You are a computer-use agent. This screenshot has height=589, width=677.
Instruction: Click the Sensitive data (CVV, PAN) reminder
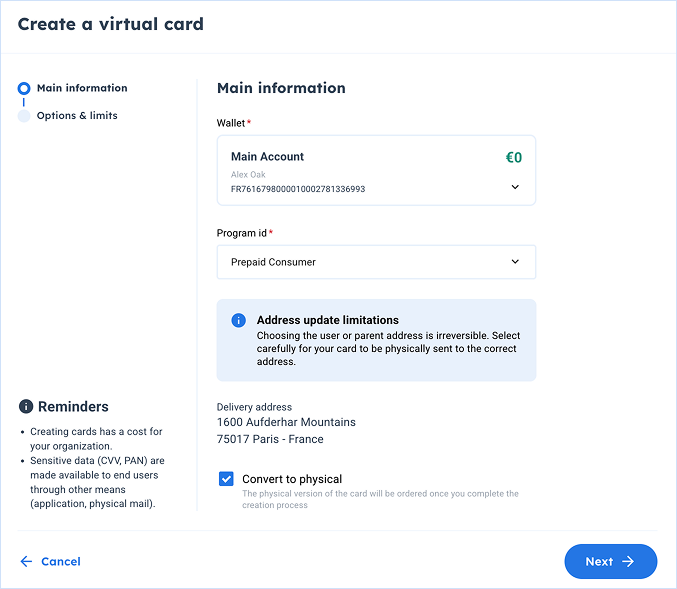(x=97, y=482)
